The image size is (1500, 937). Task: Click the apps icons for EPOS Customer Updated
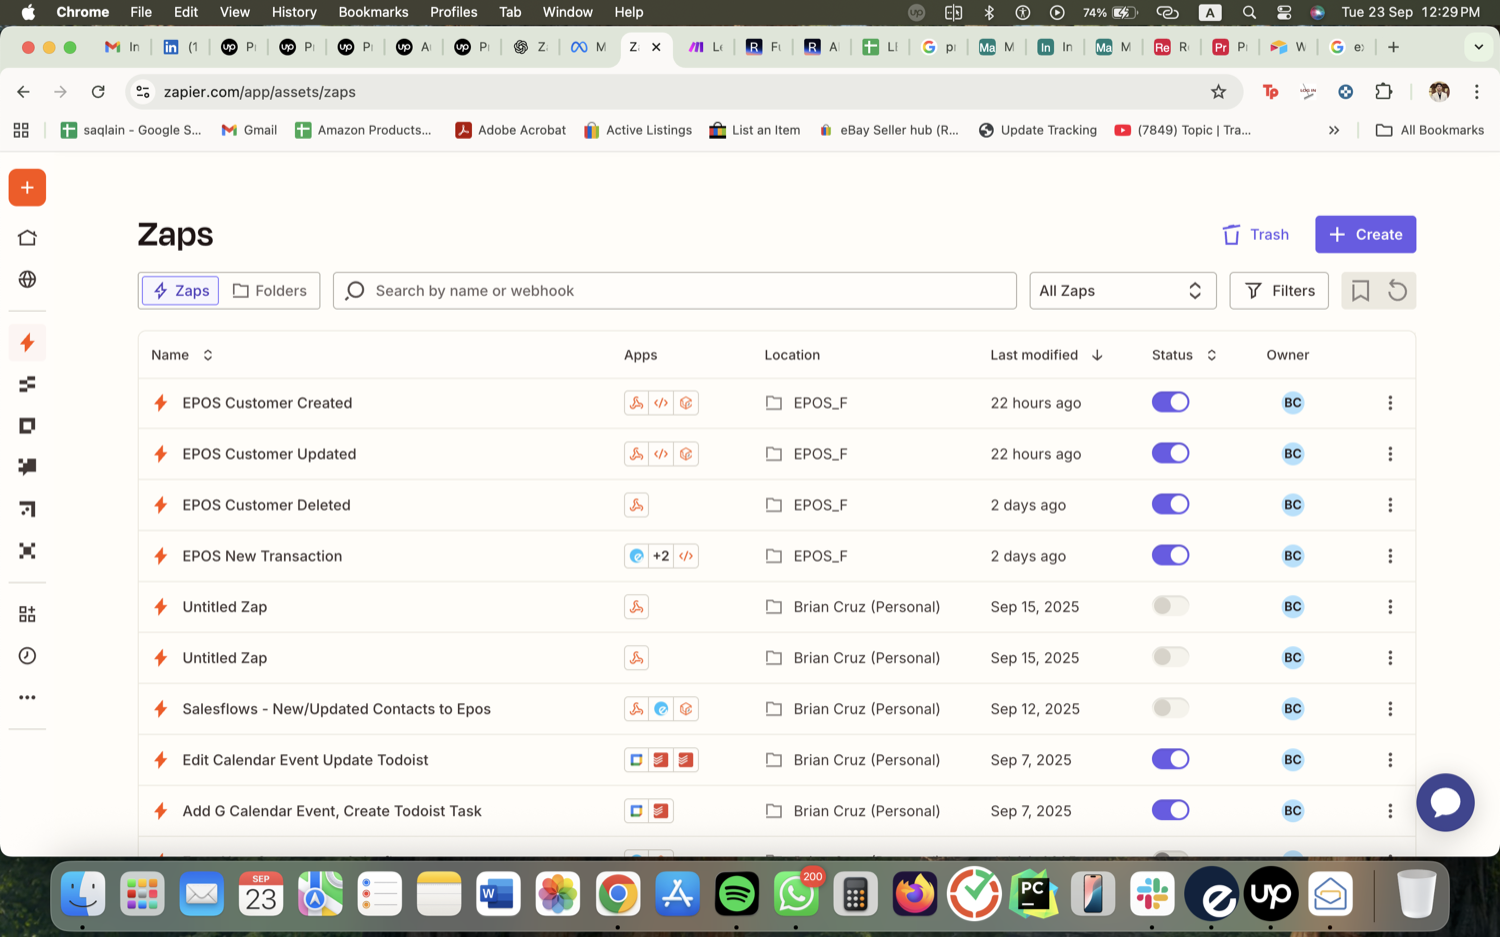[661, 454]
